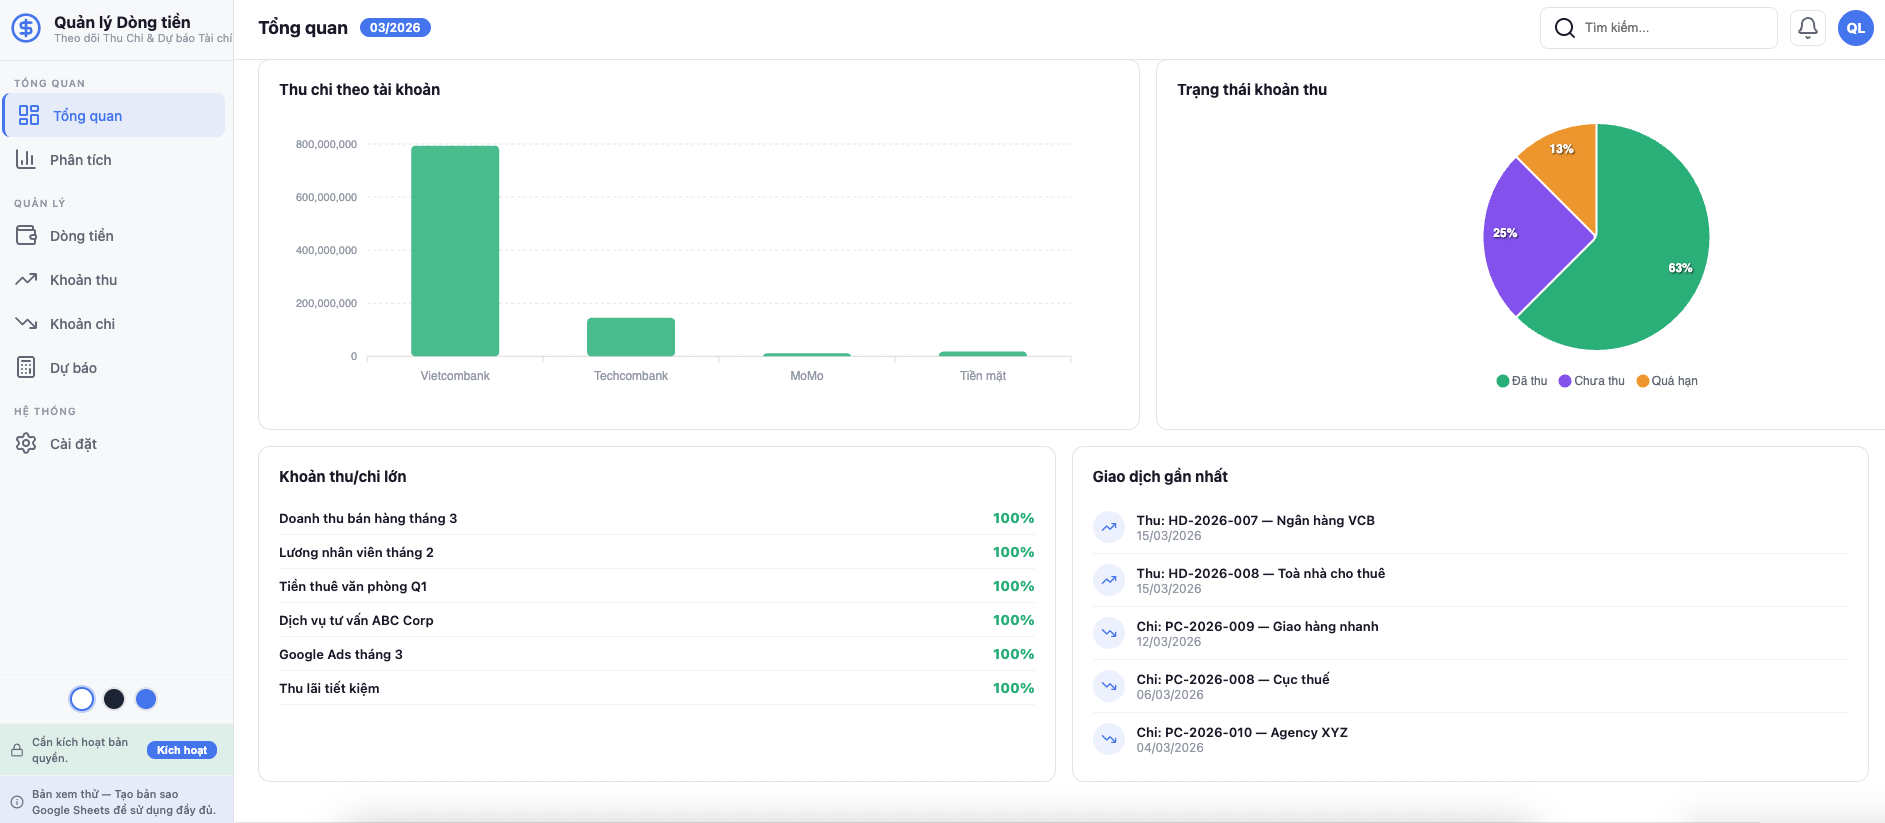
Task: Click the 03/2026 period badge
Action: tap(395, 28)
